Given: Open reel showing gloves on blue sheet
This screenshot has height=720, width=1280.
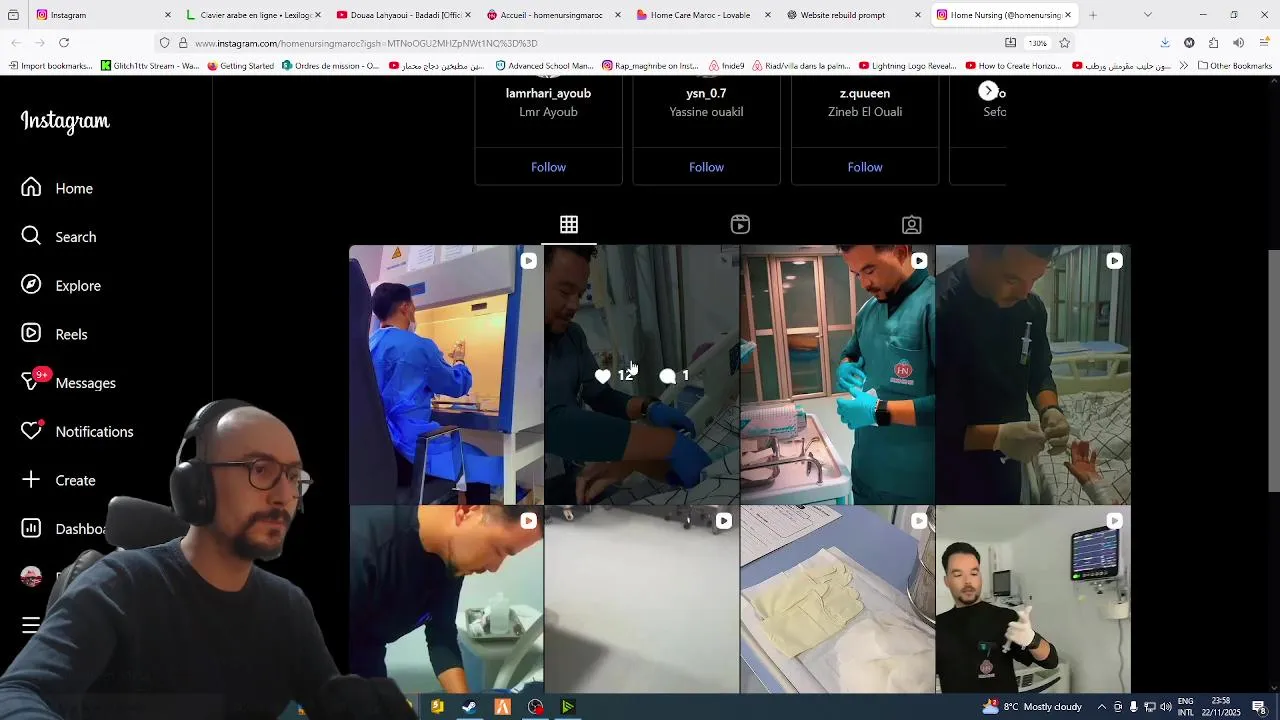Looking at the screenshot, I should [x=837, y=600].
